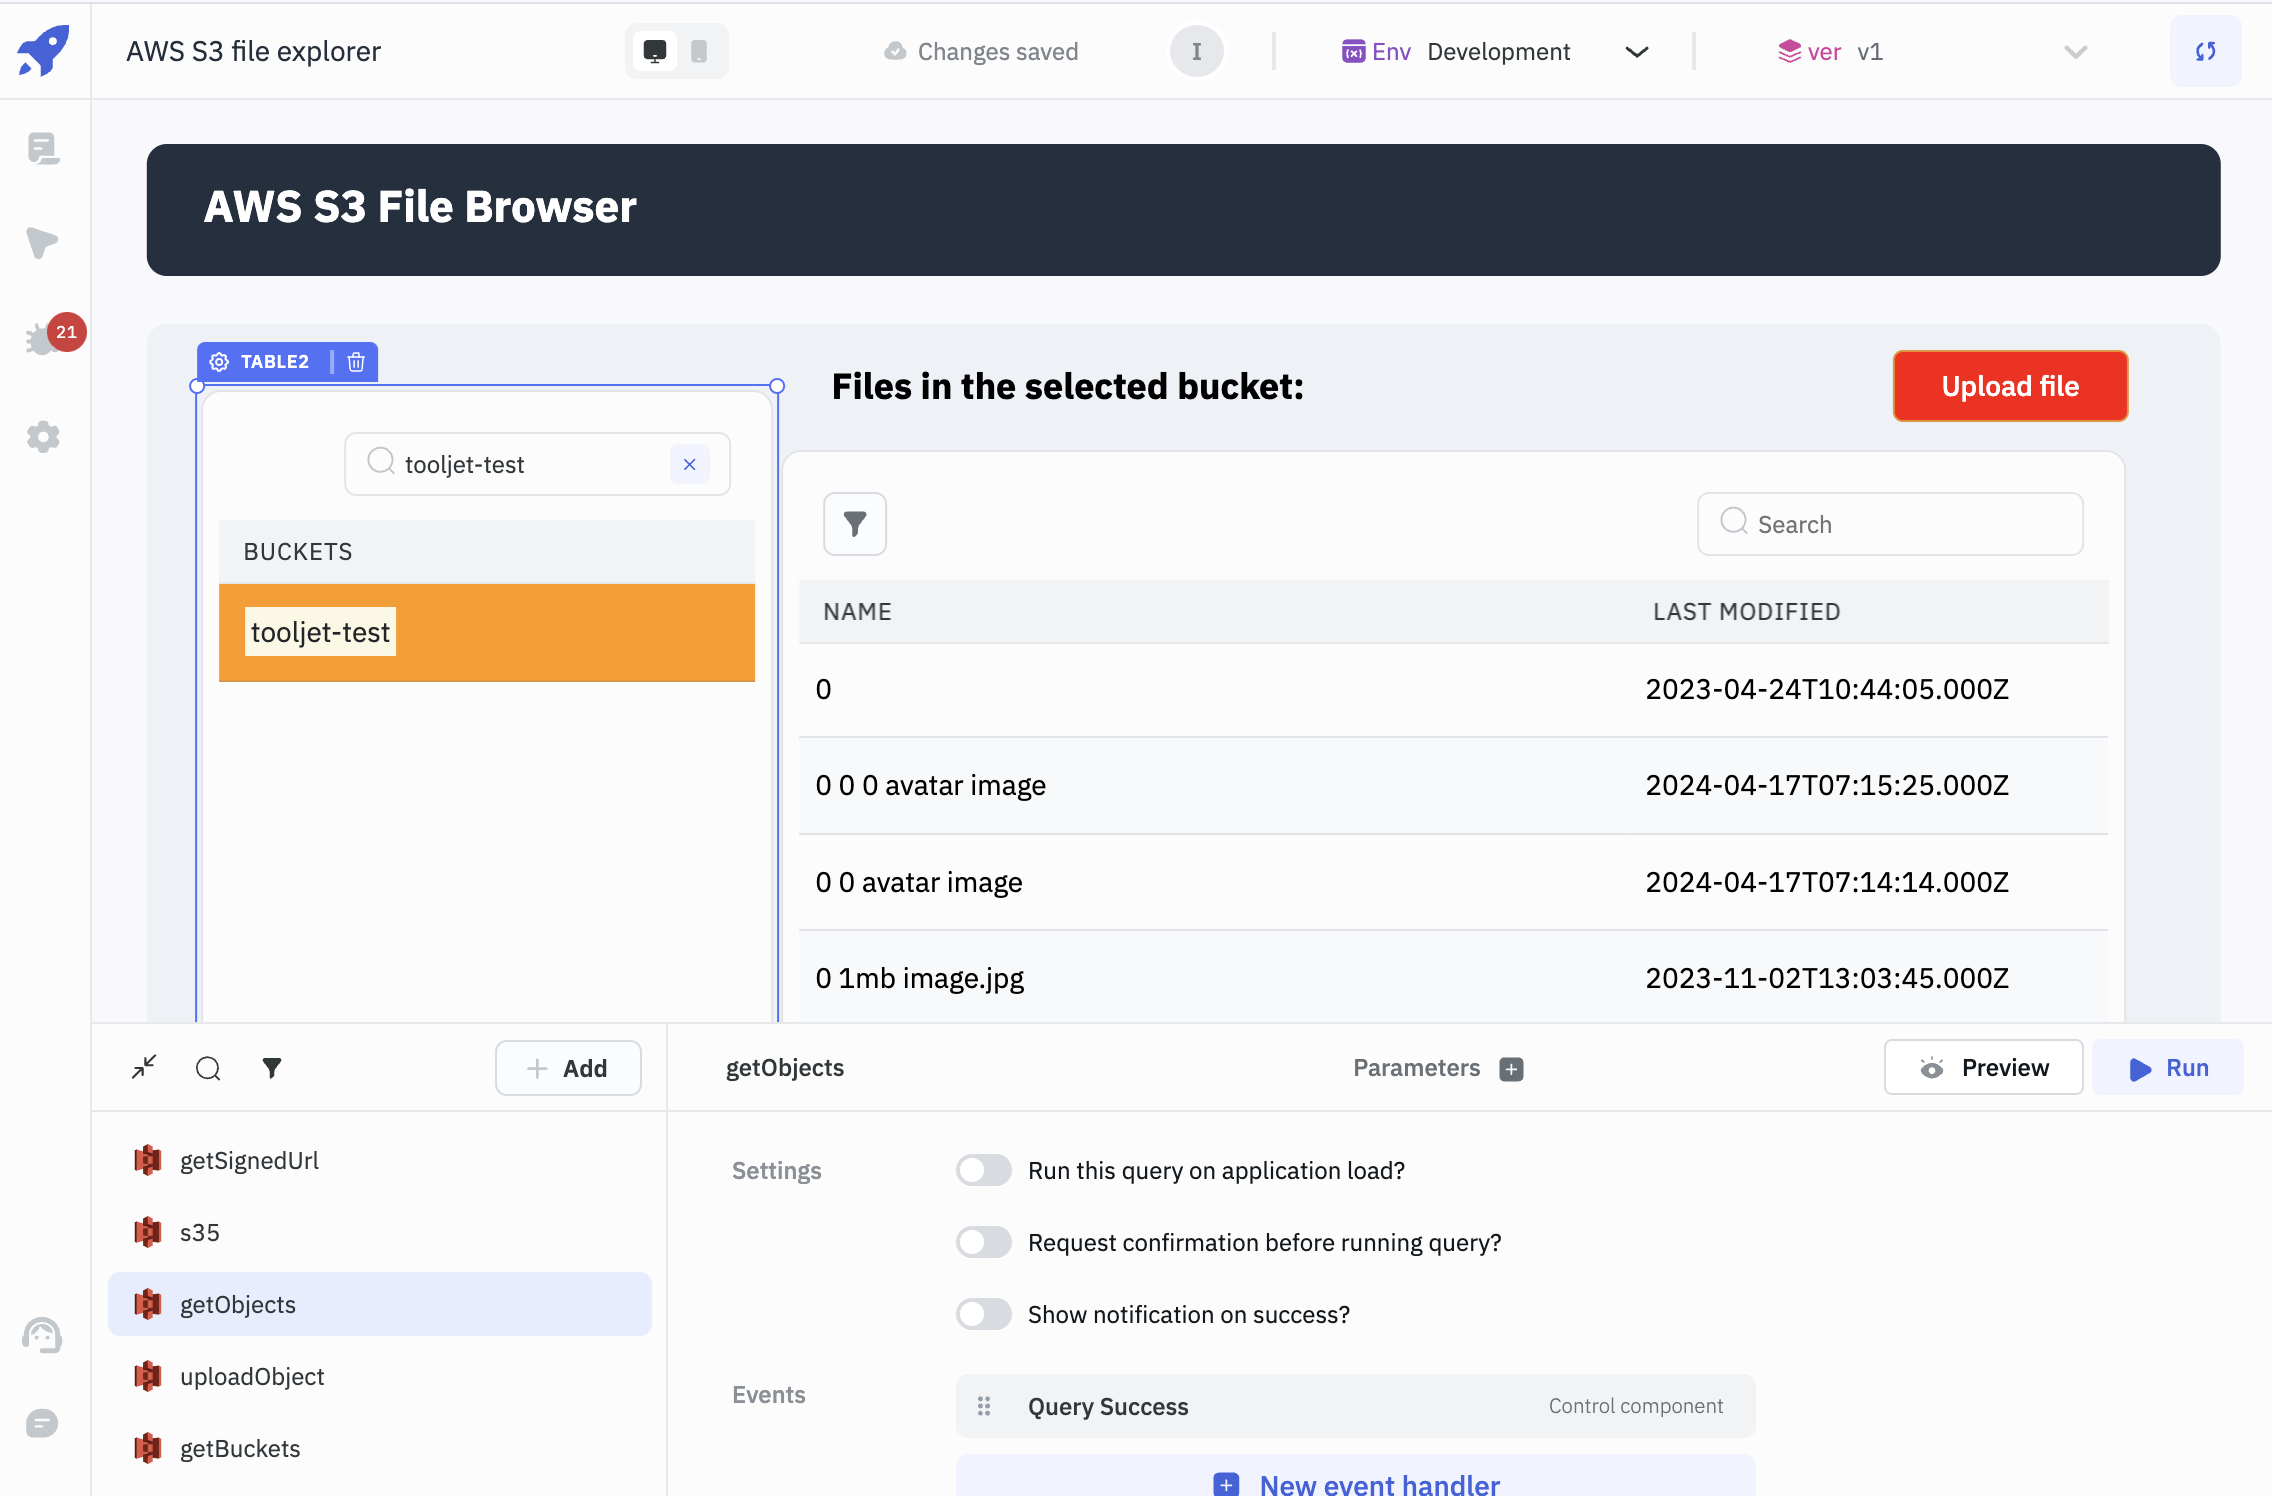The width and height of the screenshot is (2272, 1496).
Task: Click the getObjects query icon
Action: tap(145, 1304)
